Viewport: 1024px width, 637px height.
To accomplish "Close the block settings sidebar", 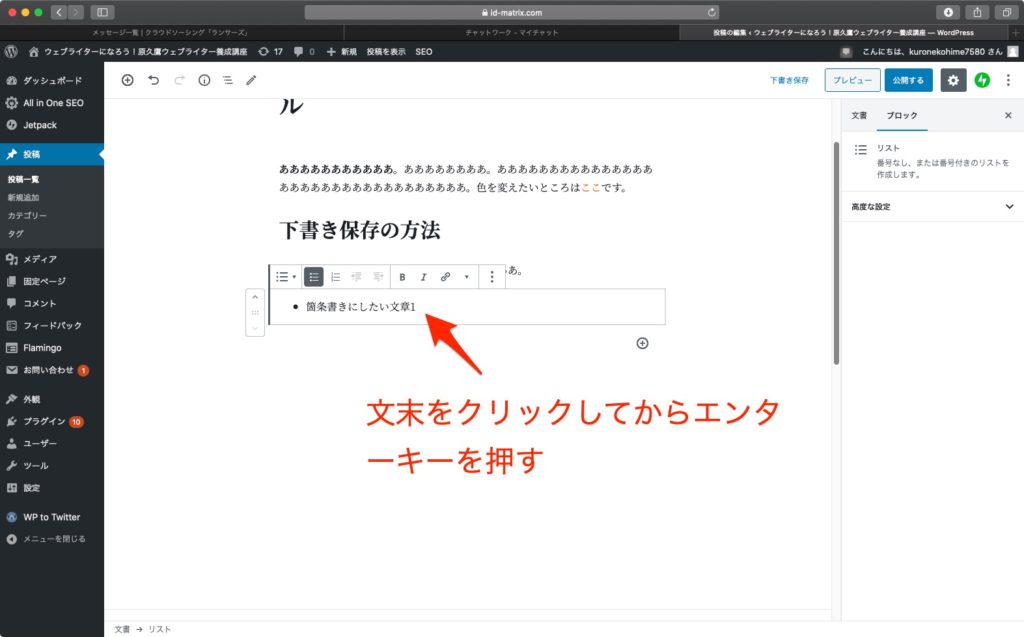I will pyautogui.click(x=1008, y=115).
